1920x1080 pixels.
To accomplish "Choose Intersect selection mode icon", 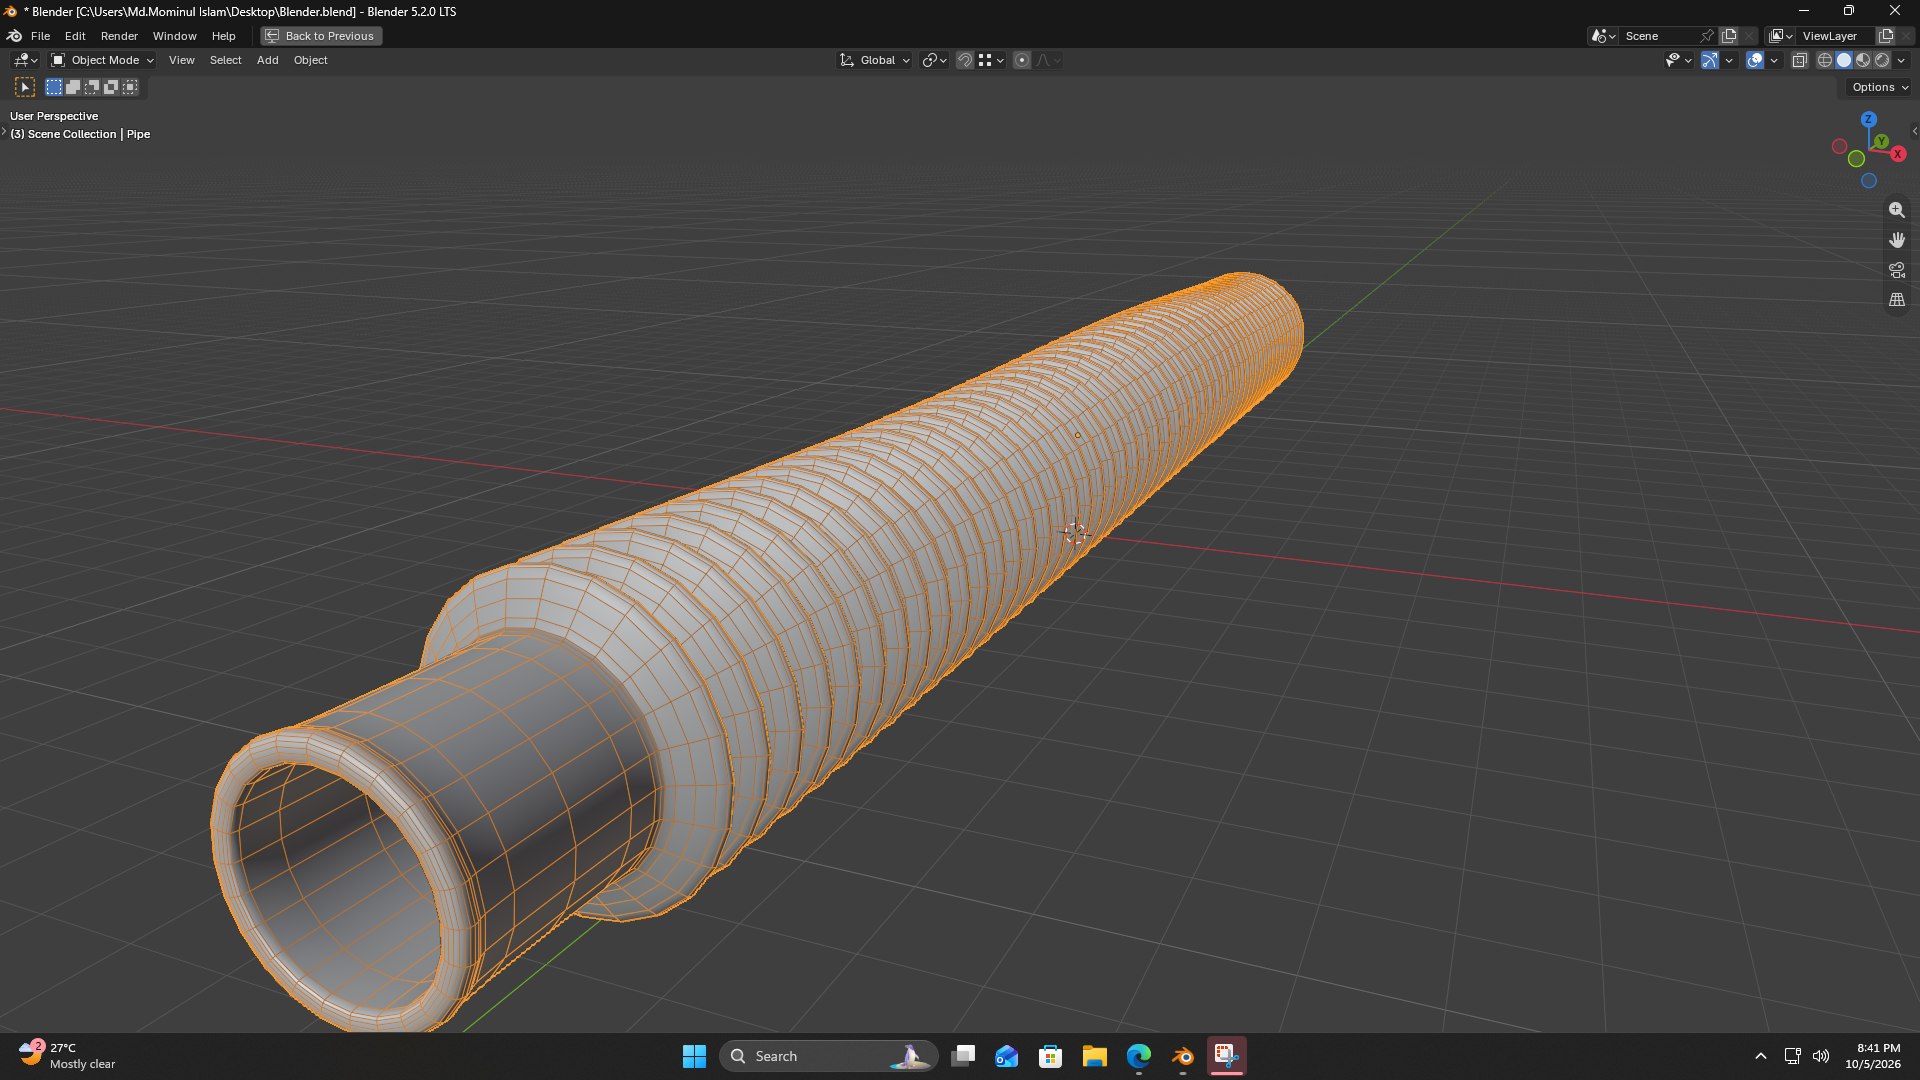I will point(130,87).
